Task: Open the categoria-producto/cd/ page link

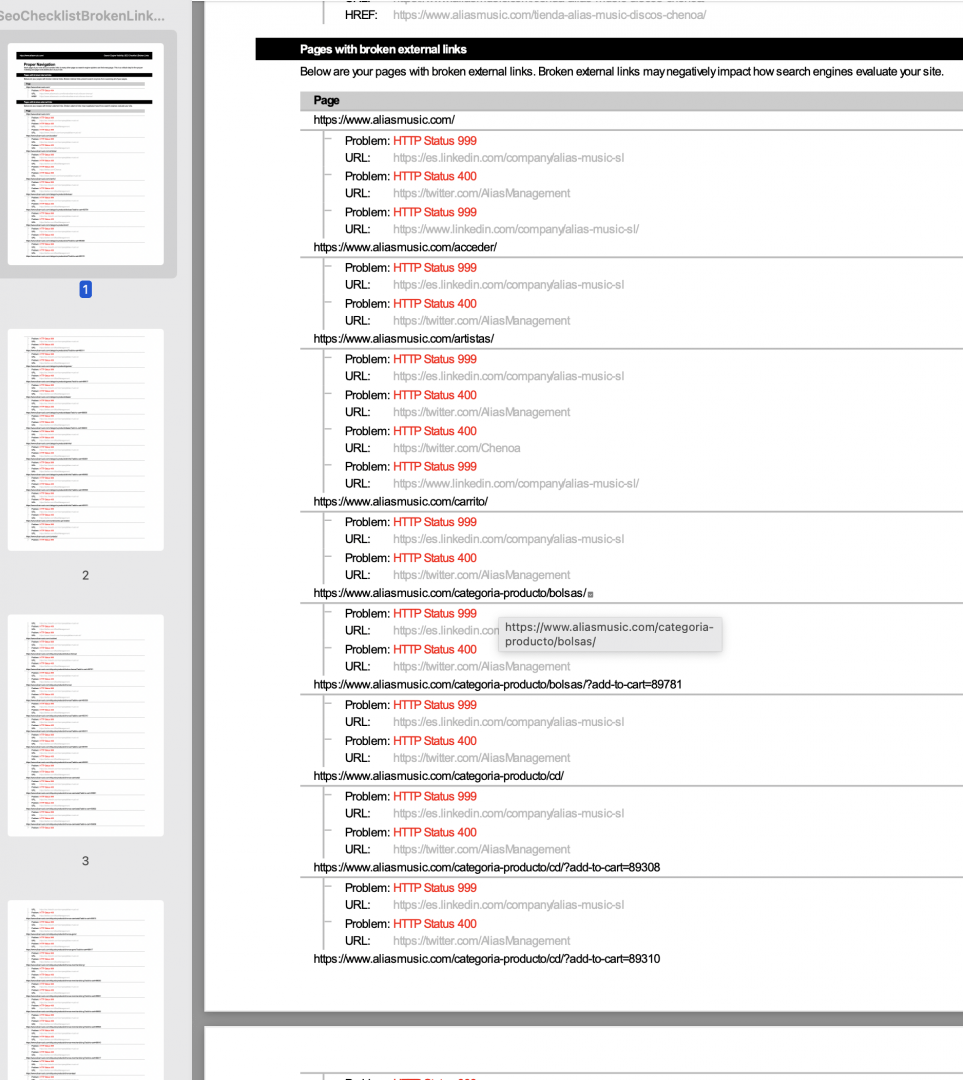Action: point(438,776)
